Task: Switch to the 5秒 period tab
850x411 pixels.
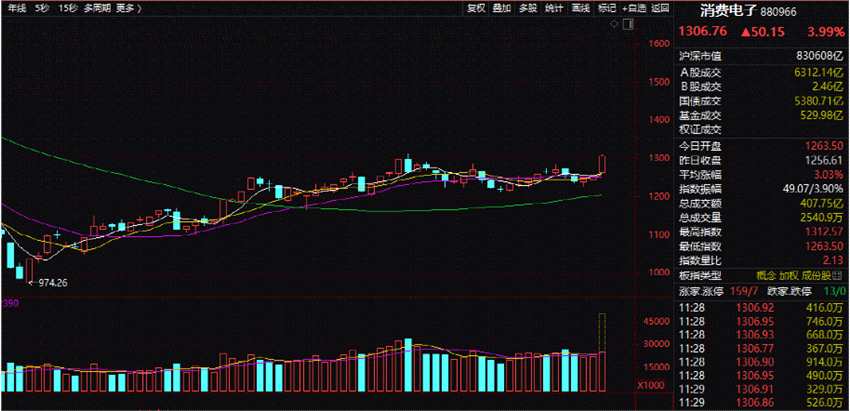Action: pyautogui.click(x=42, y=8)
